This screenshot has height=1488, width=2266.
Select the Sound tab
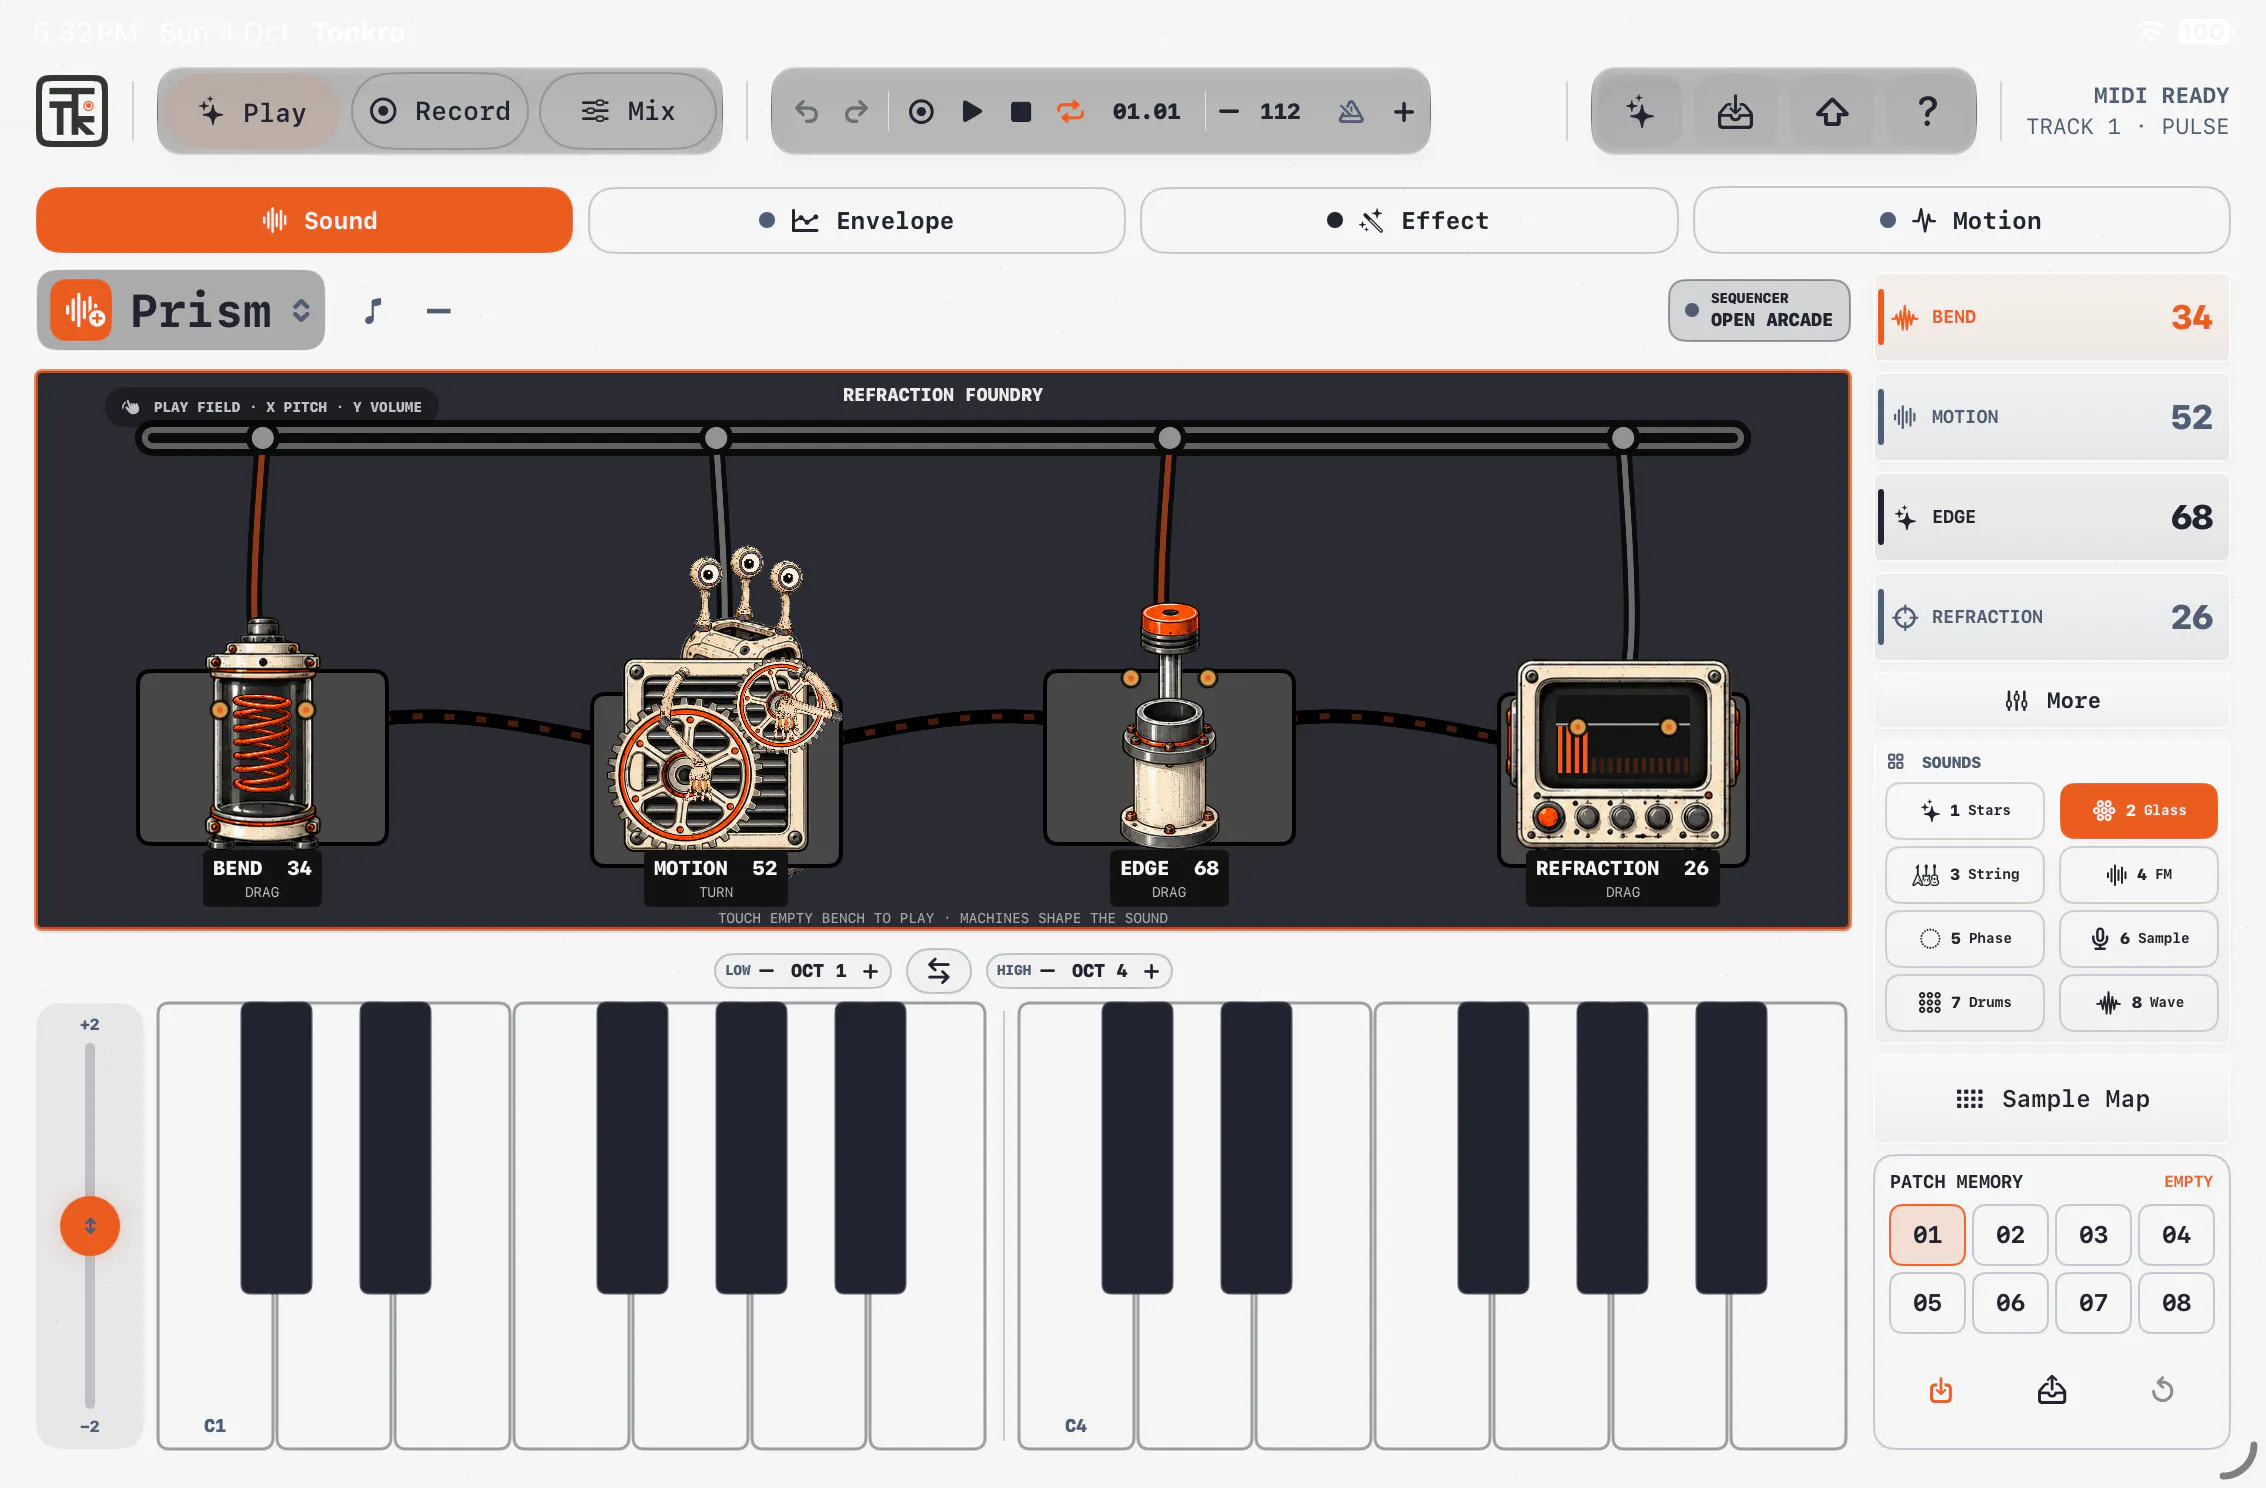pyautogui.click(x=304, y=220)
